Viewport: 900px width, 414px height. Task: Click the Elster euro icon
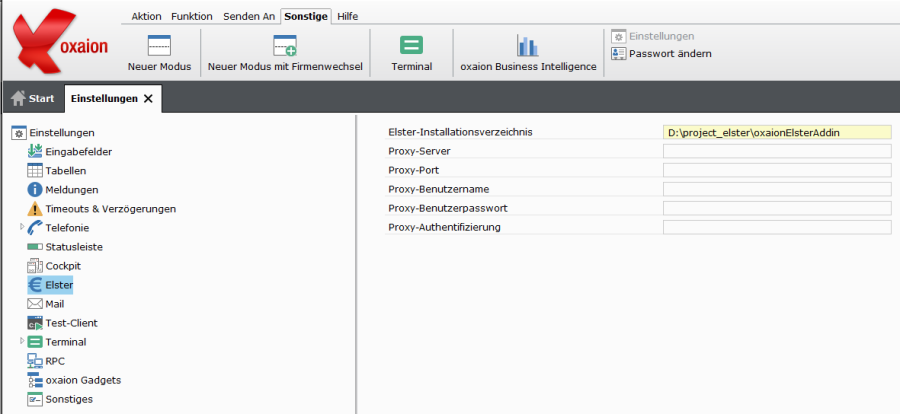click(x=35, y=285)
